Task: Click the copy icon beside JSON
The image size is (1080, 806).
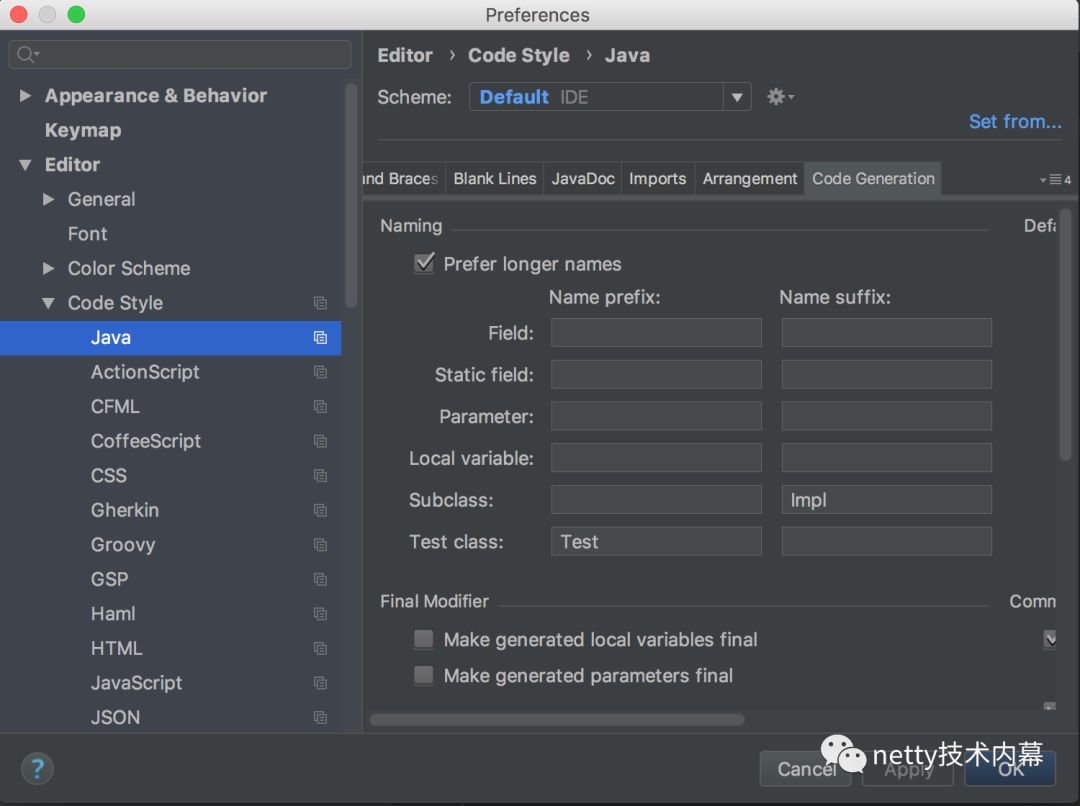Action: 320,717
